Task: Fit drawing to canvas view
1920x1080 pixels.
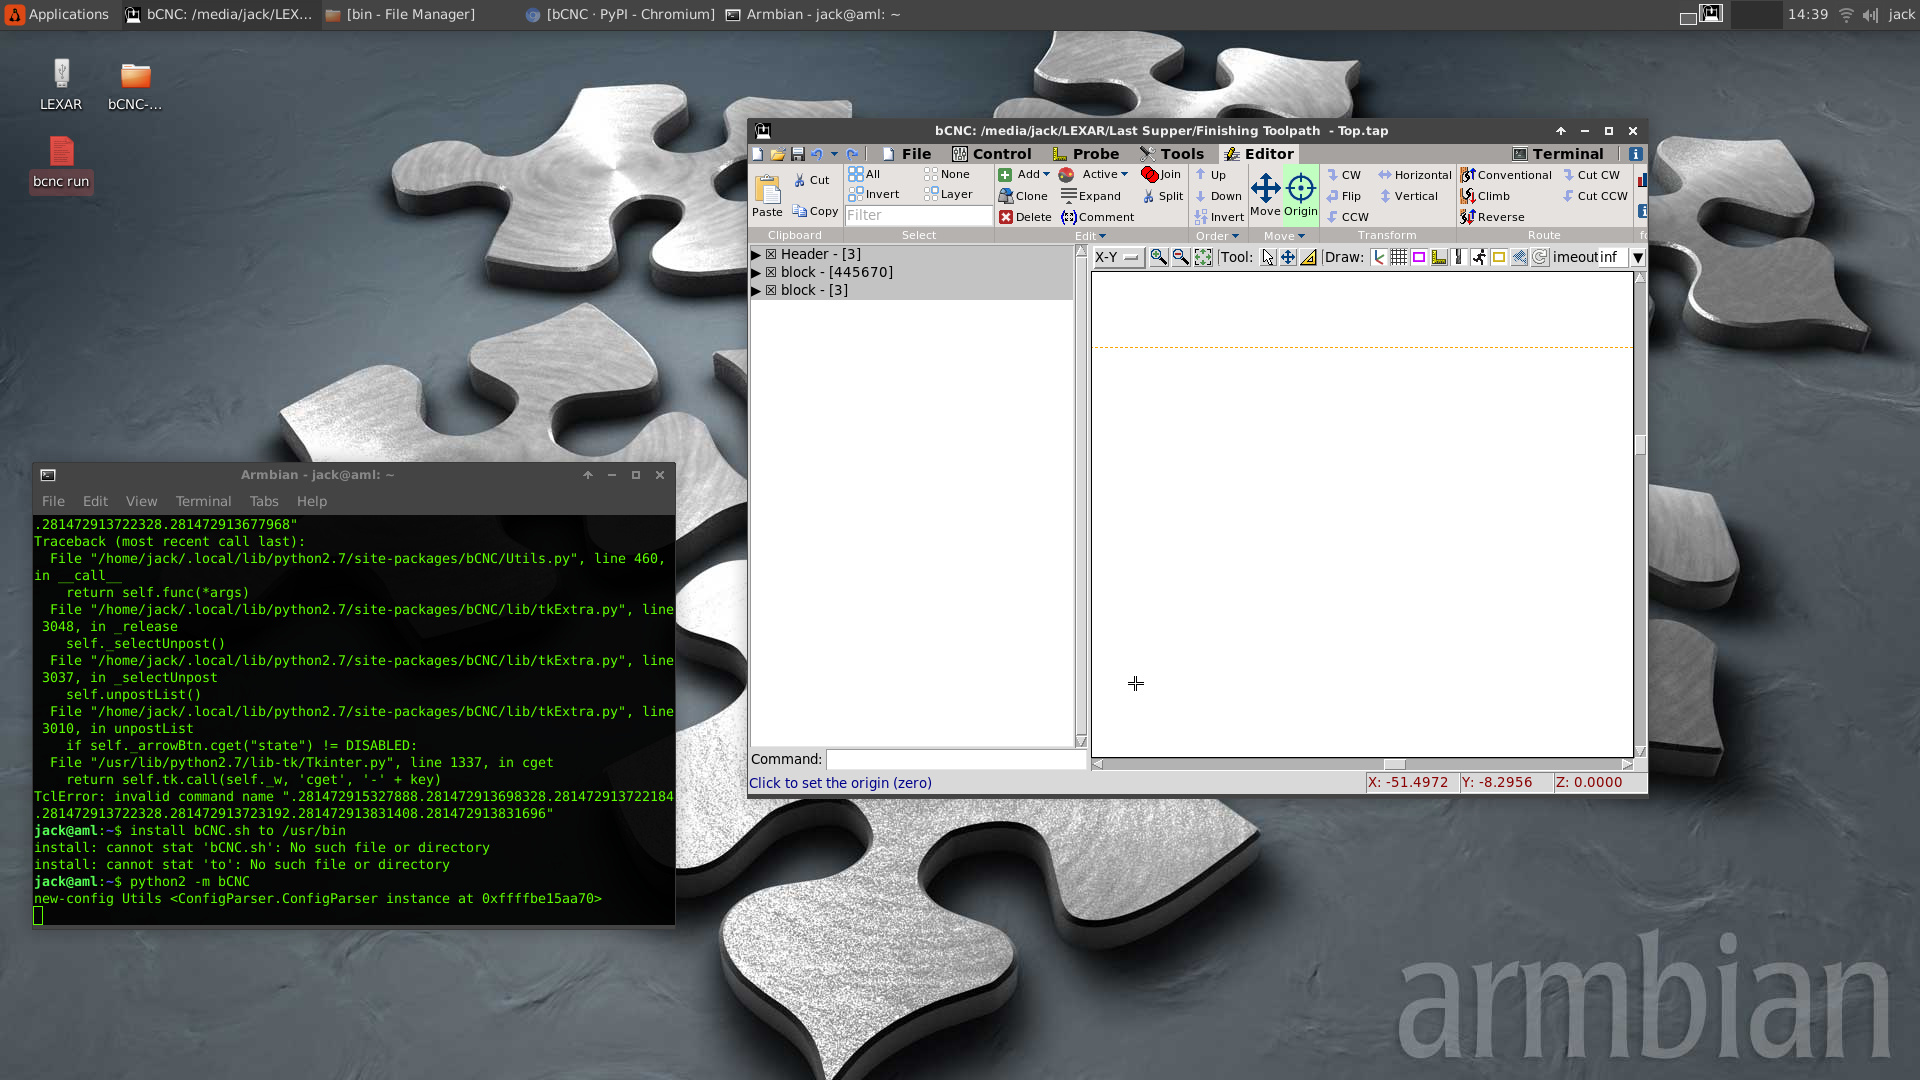Action: point(1203,257)
